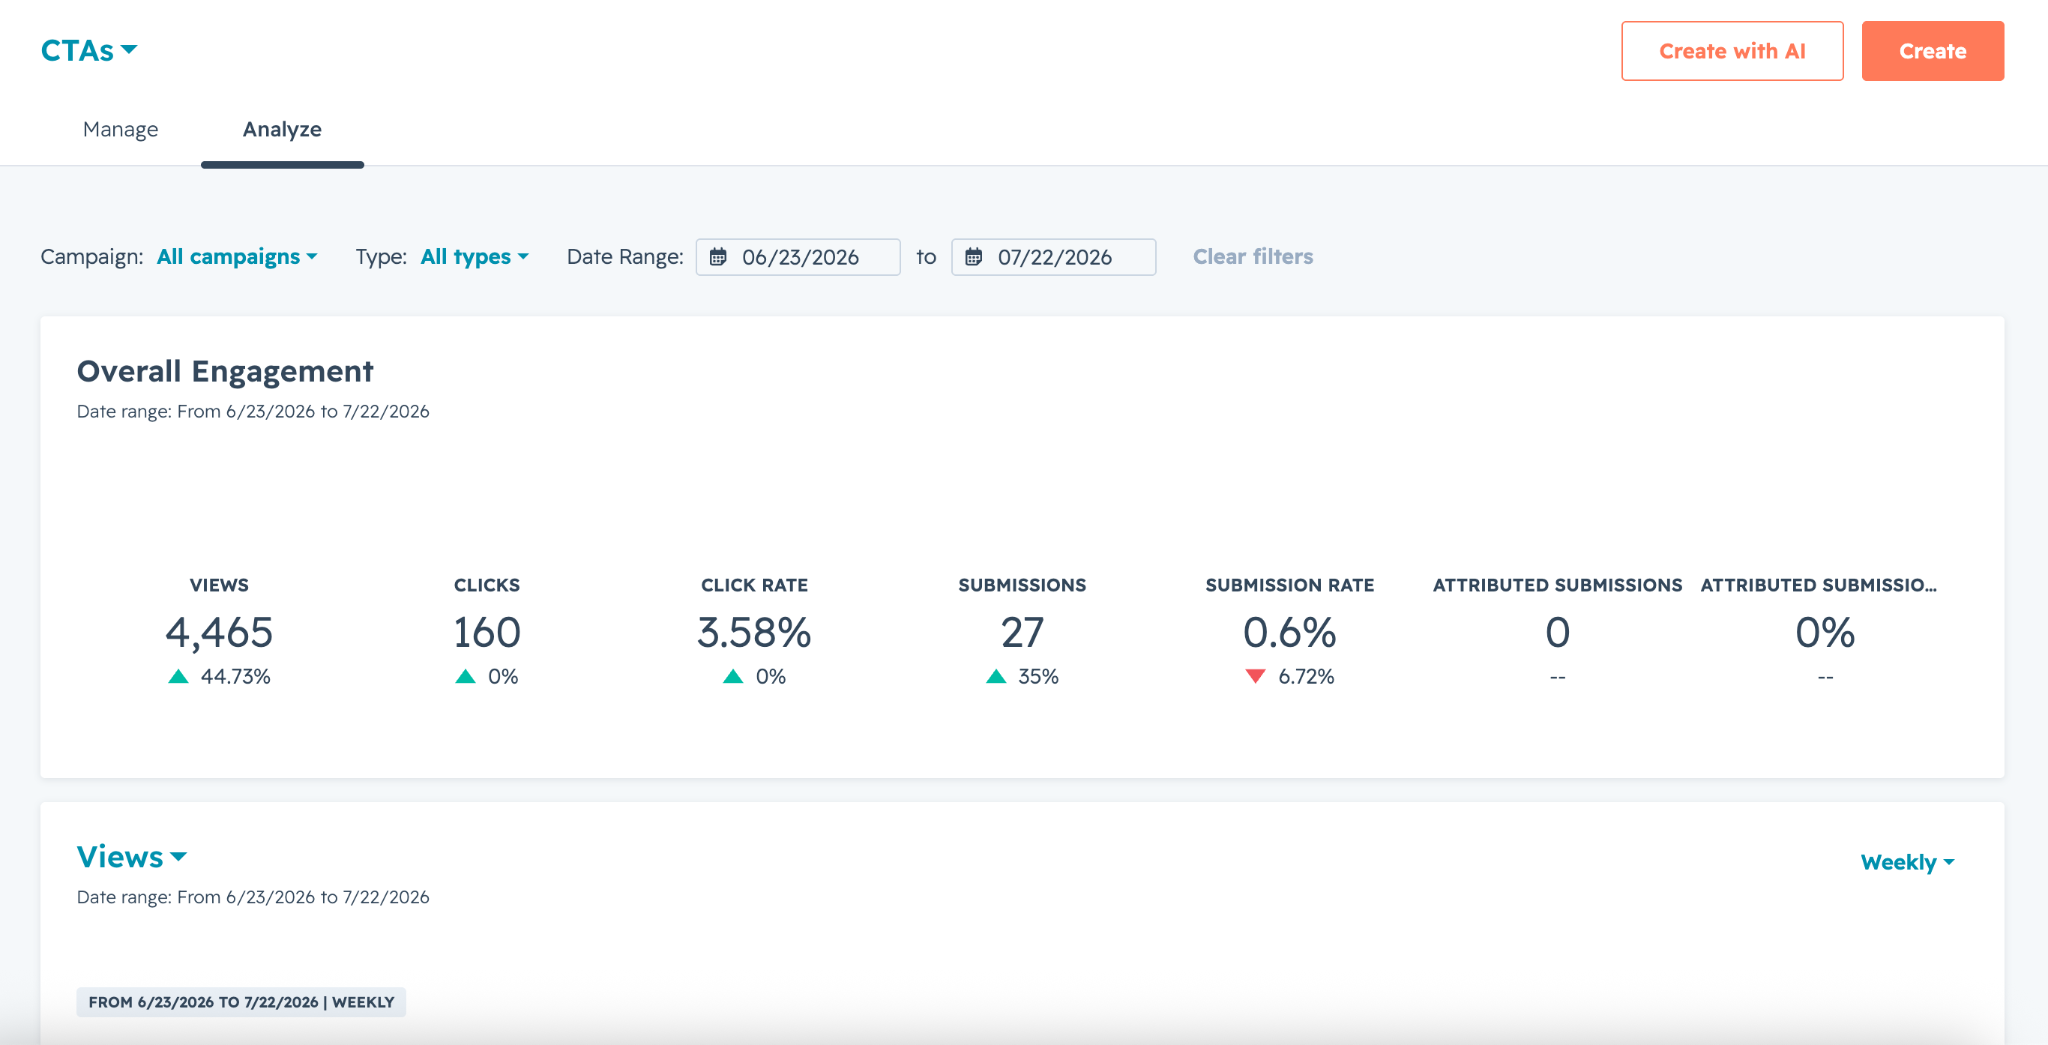Open the Views chart metric dropdown
The width and height of the screenshot is (2048, 1045).
pos(132,857)
